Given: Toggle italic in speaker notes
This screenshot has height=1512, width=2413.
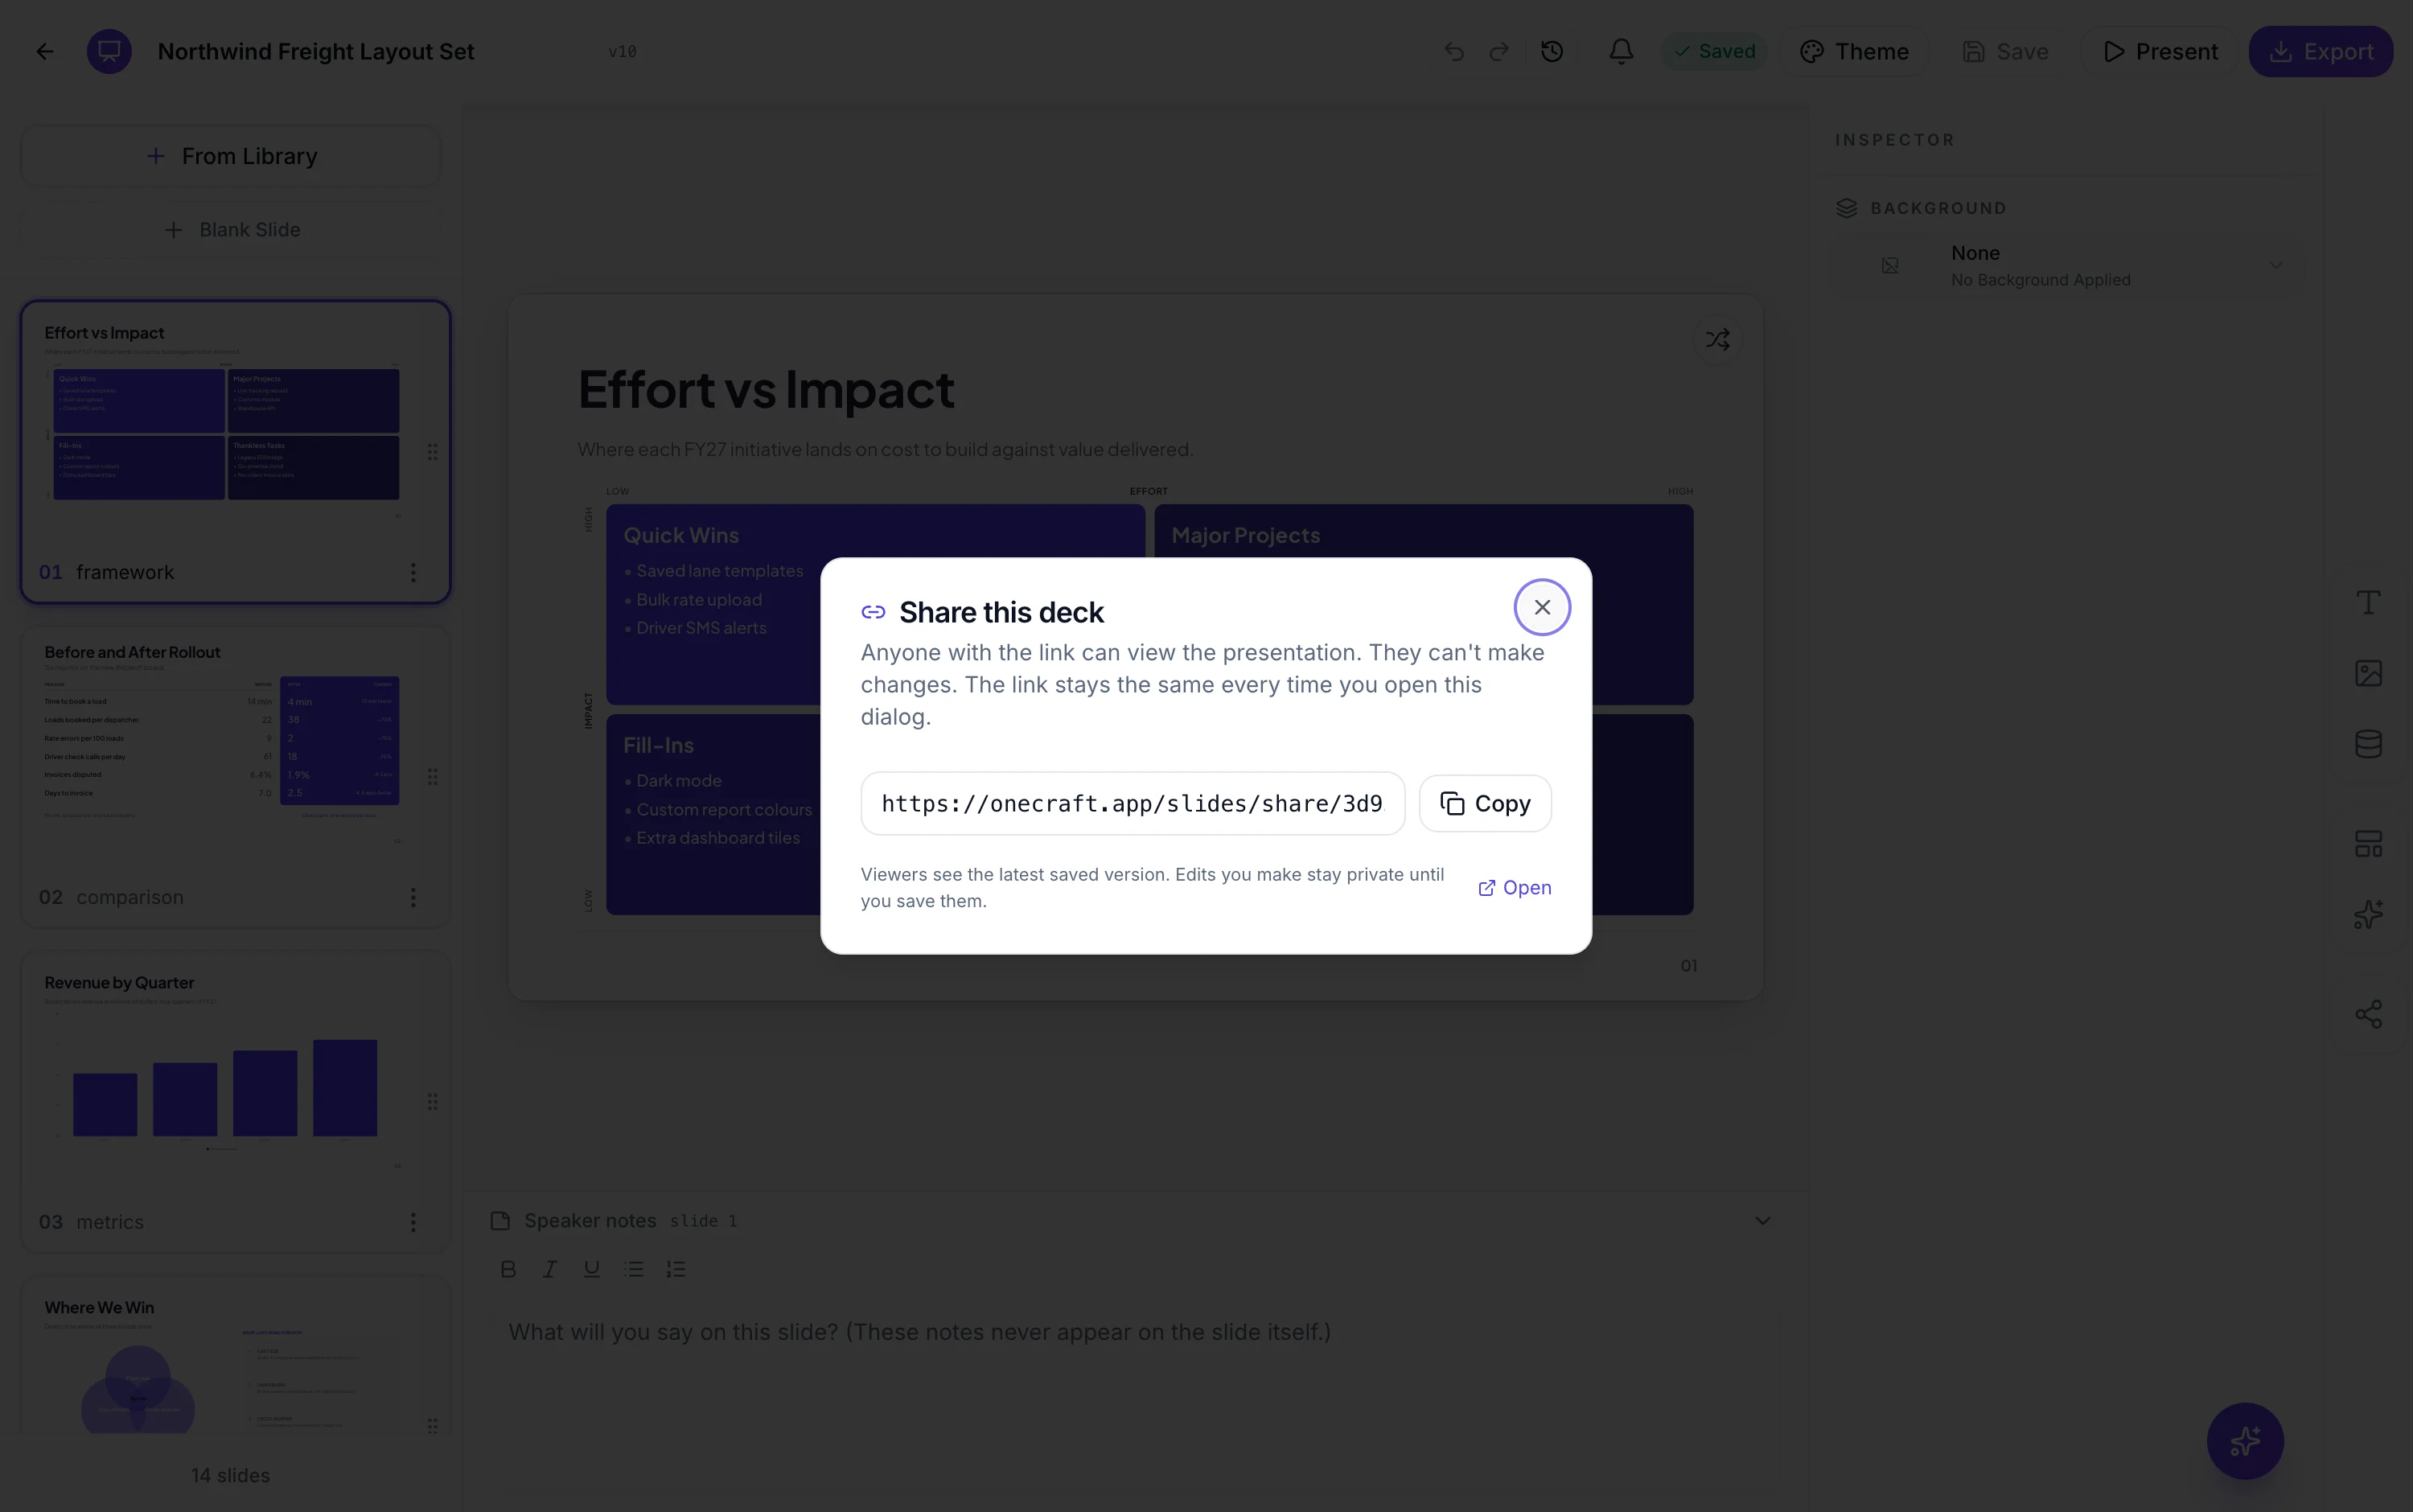Looking at the screenshot, I should pyautogui.click(x=550, y=1269).
